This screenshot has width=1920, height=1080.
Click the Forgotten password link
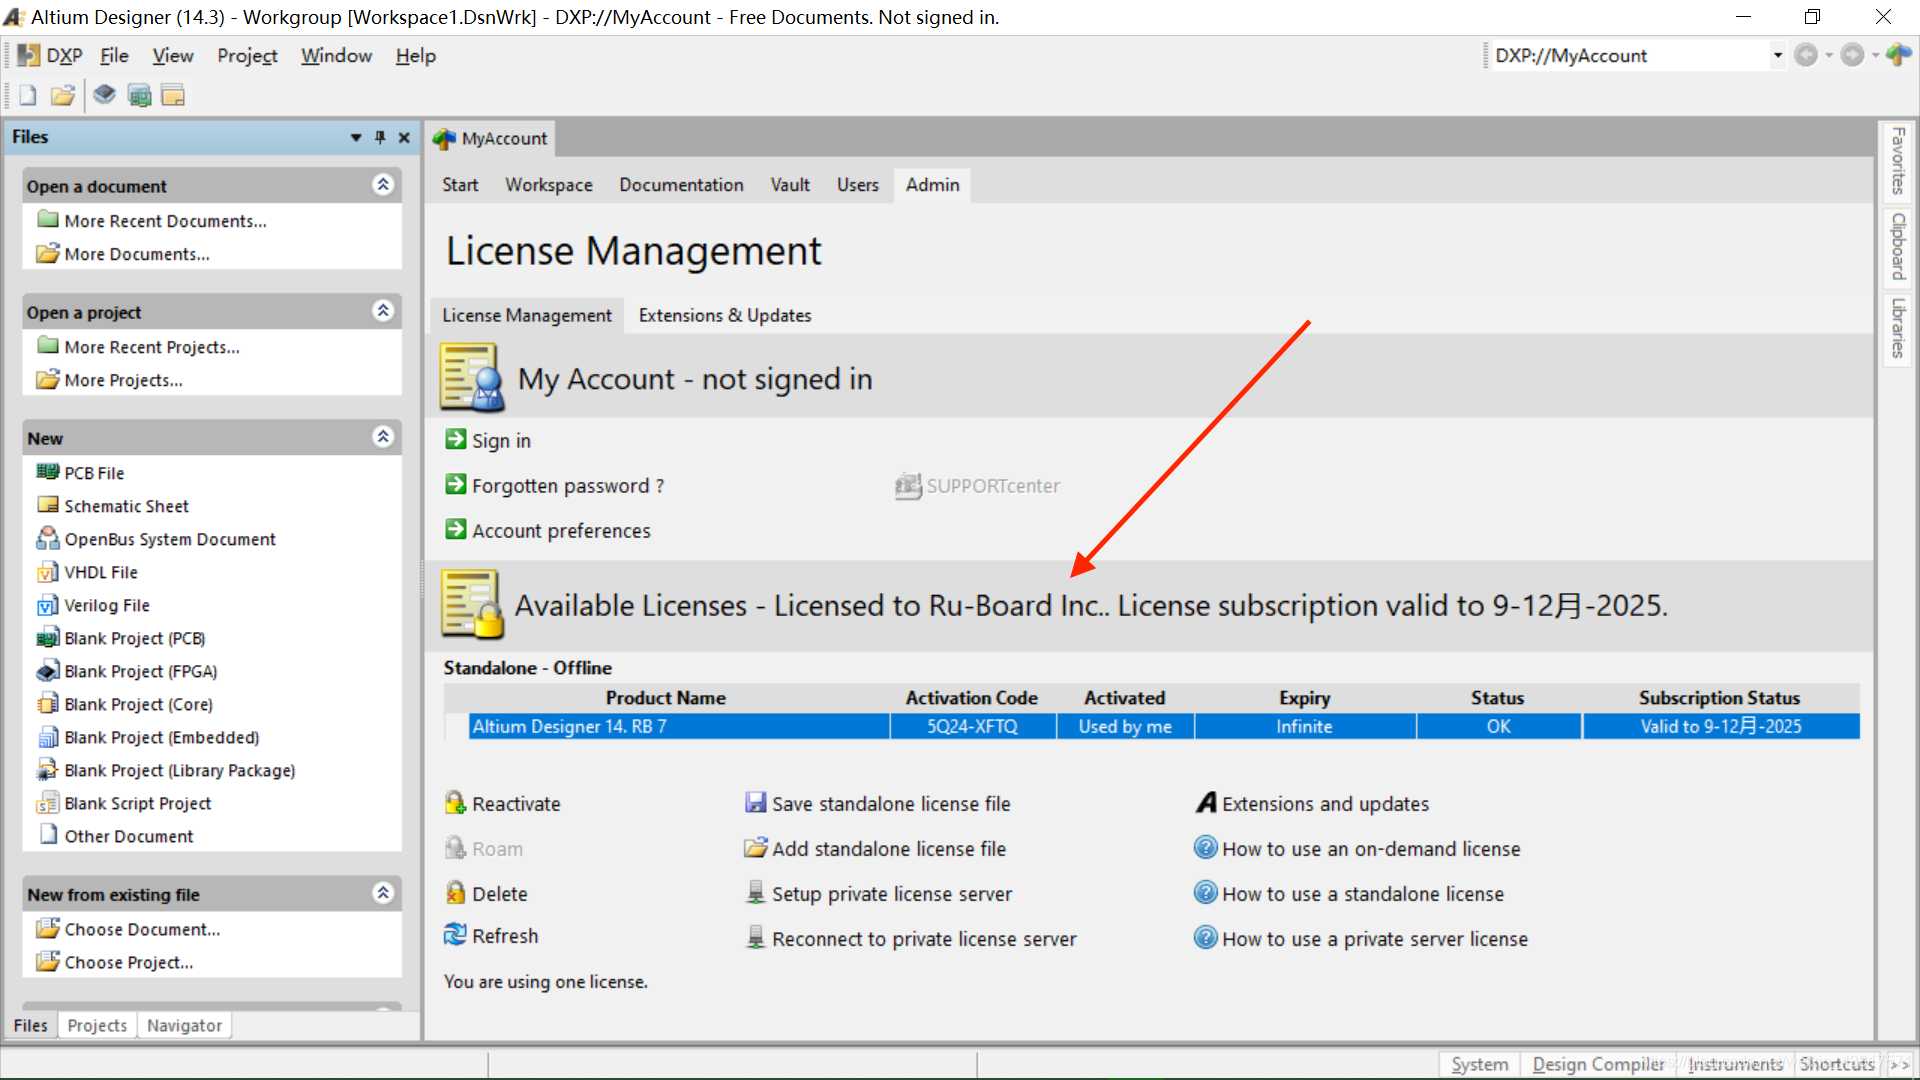tap(567, 484)
